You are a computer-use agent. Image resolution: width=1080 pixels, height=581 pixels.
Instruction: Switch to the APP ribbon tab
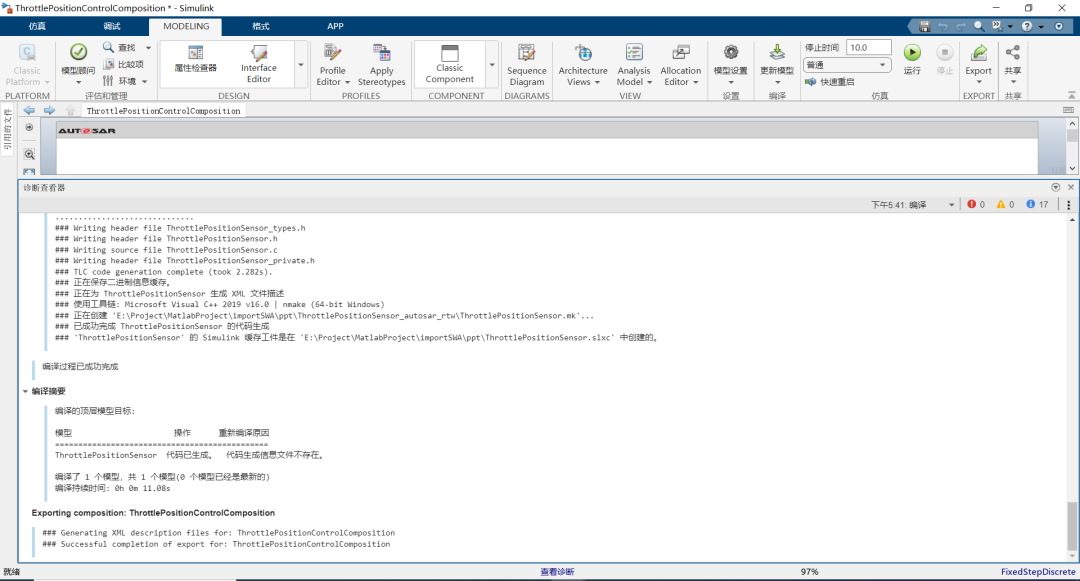(x=335, y=26)
